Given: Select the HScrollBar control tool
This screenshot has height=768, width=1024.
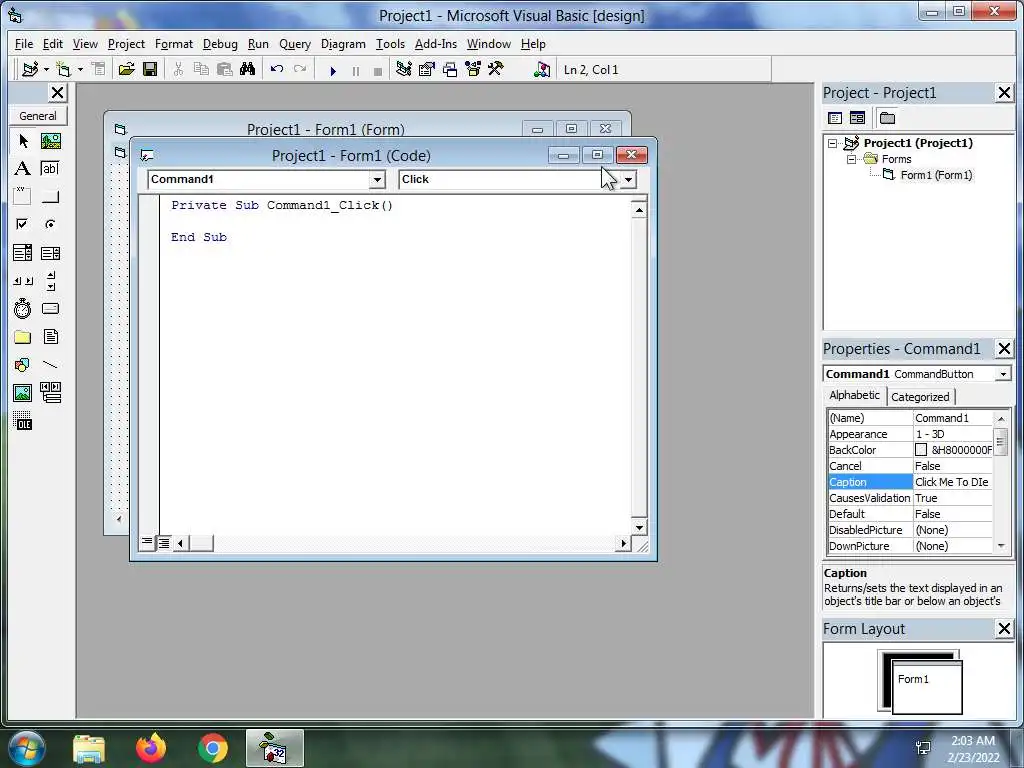Looking at the screenshot, I should pos(23,281).
